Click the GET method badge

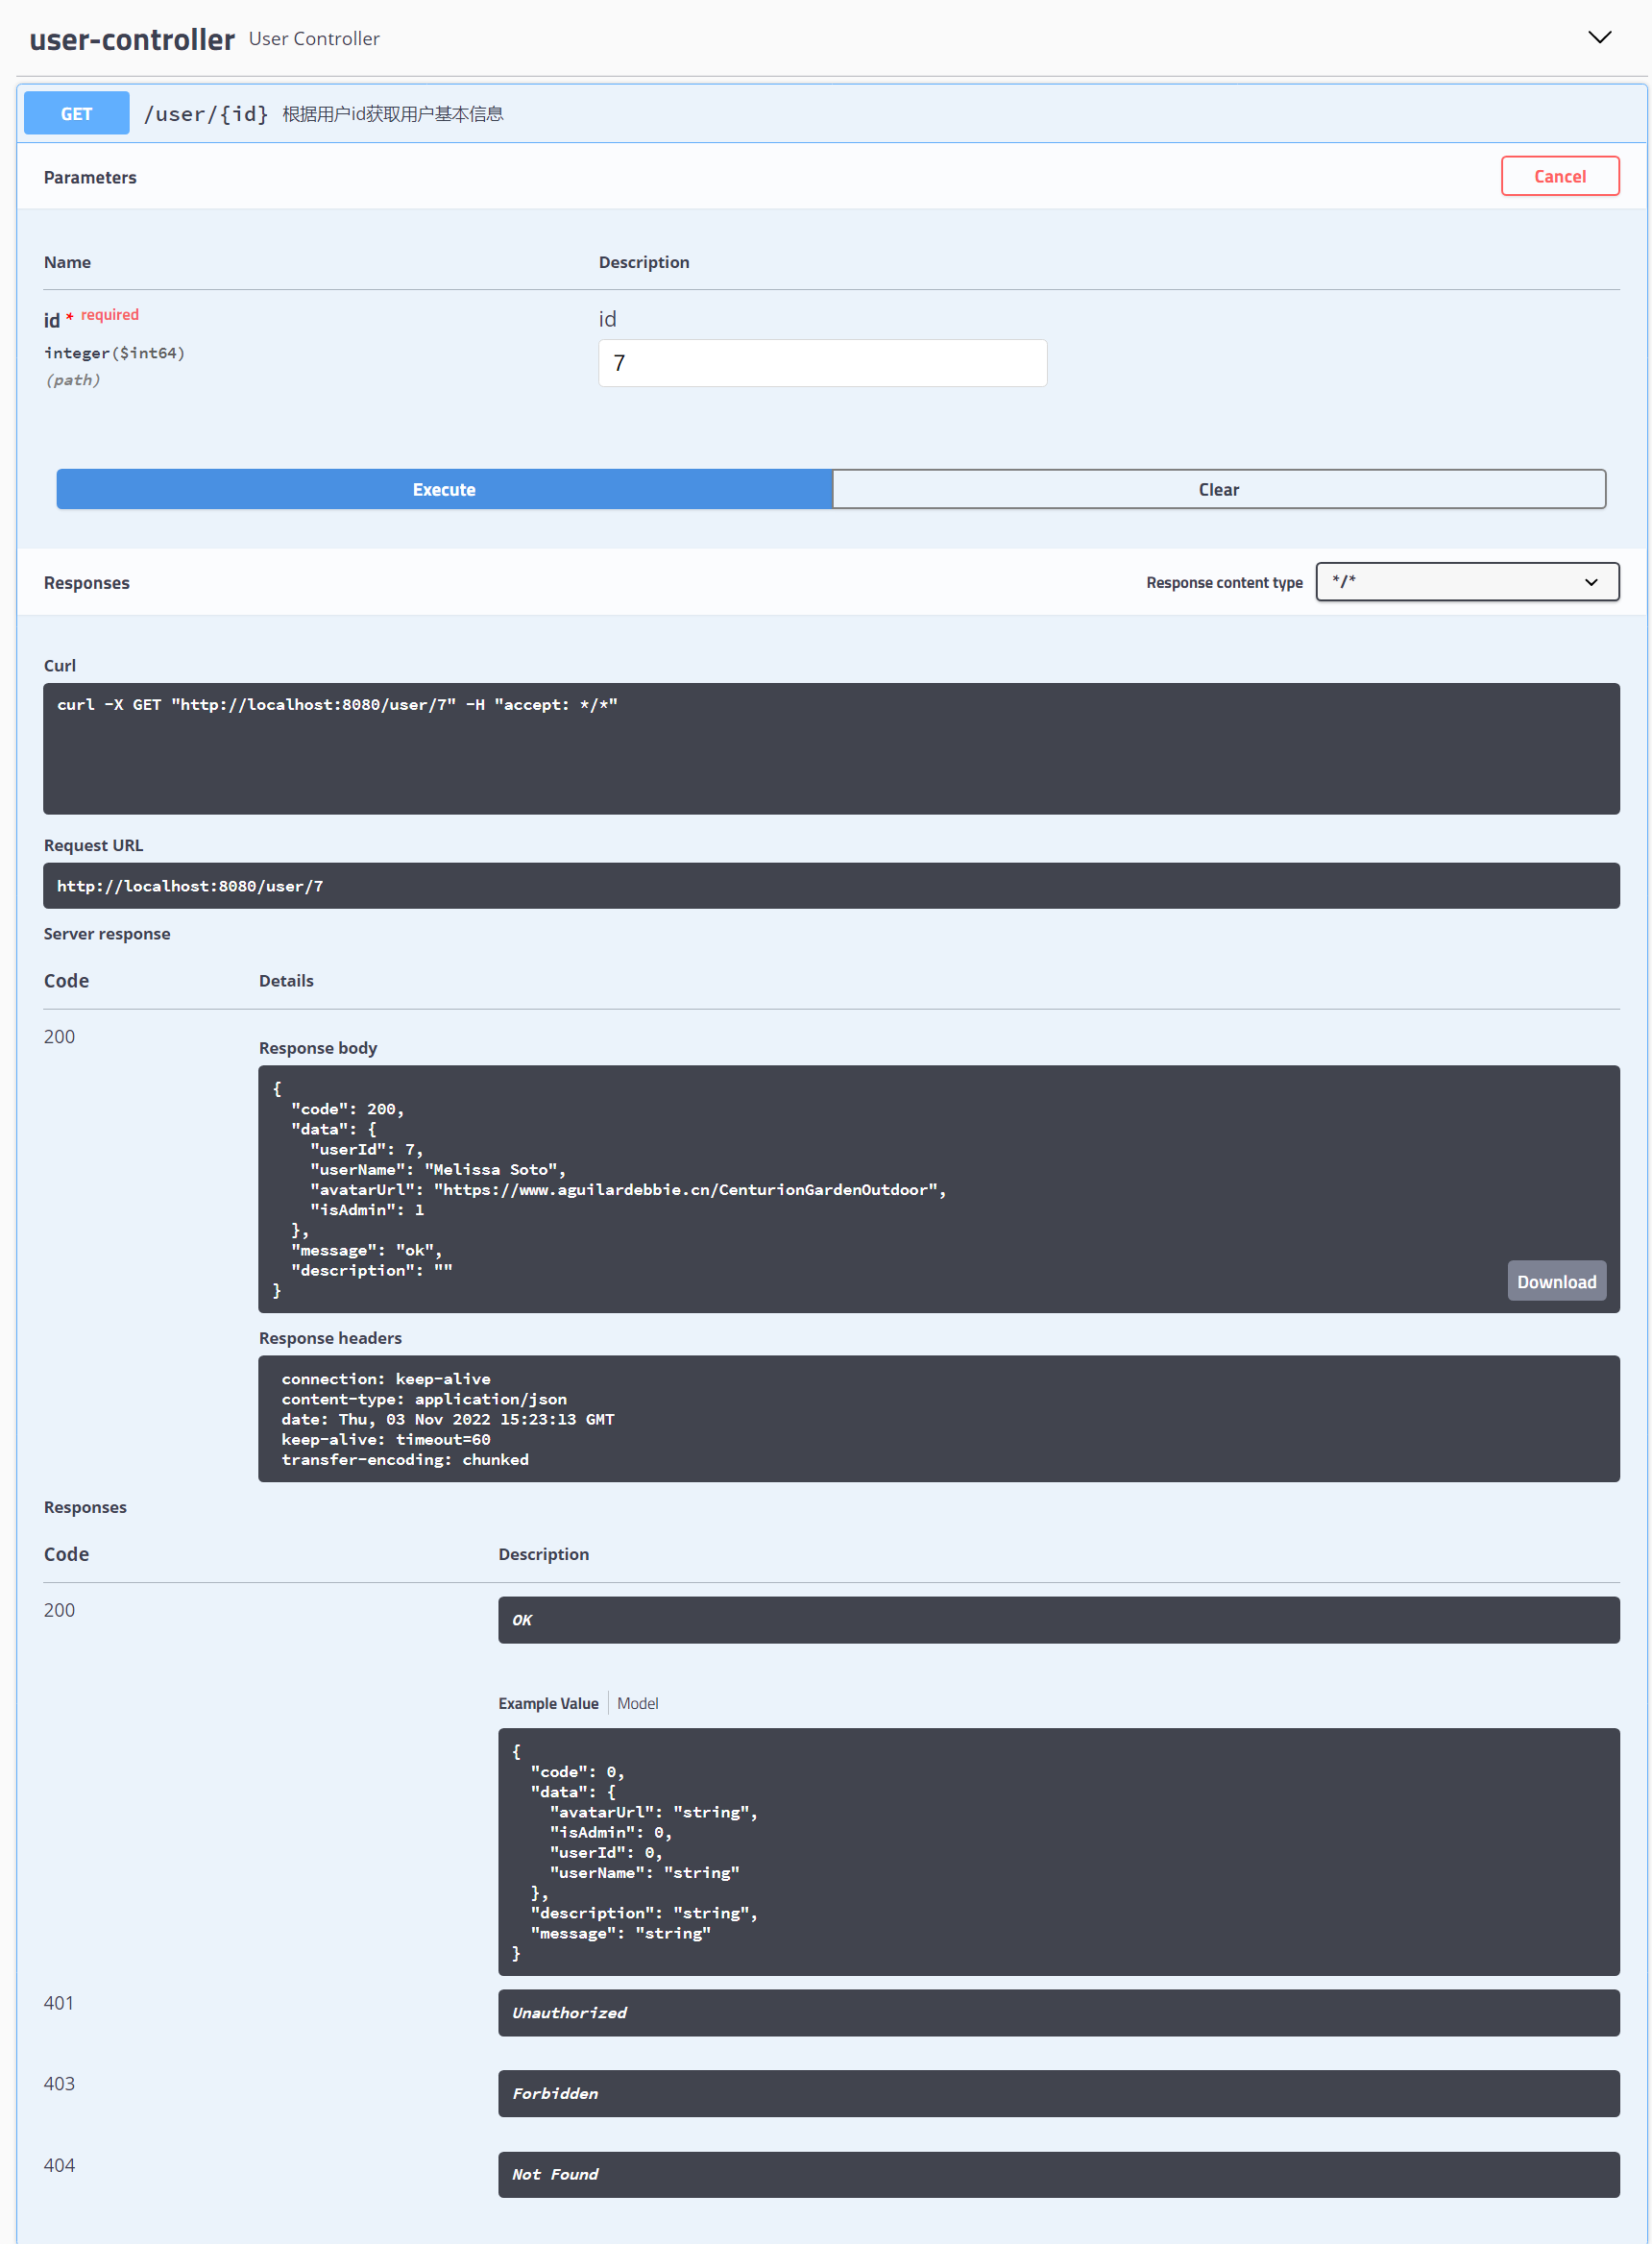coord(76,113)
